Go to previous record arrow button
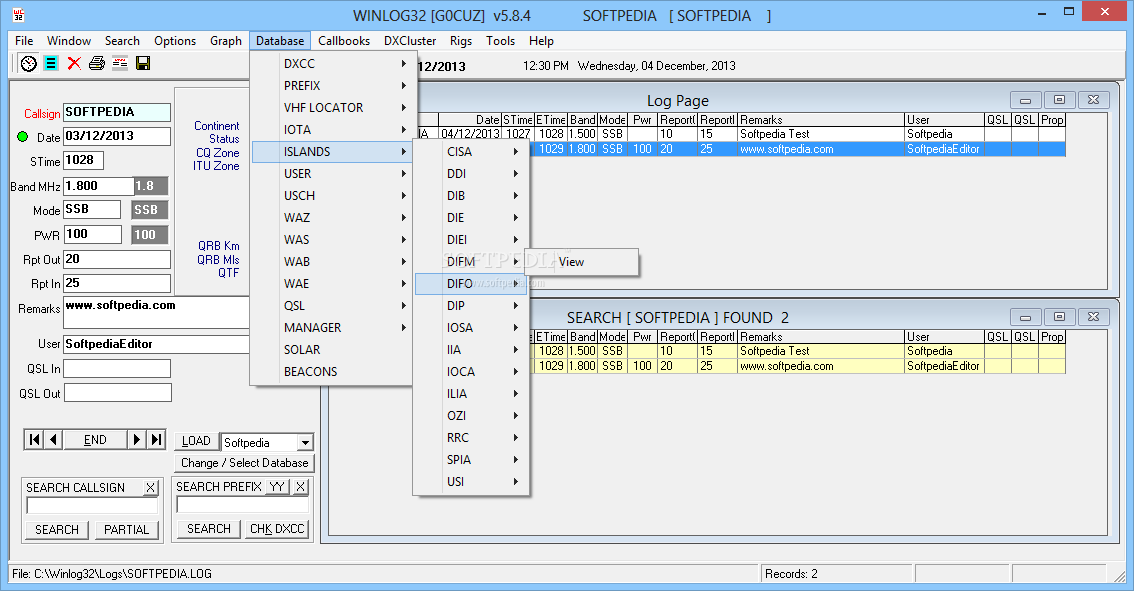The width and height of the screenshot is (1134, 591). [54, 440]
